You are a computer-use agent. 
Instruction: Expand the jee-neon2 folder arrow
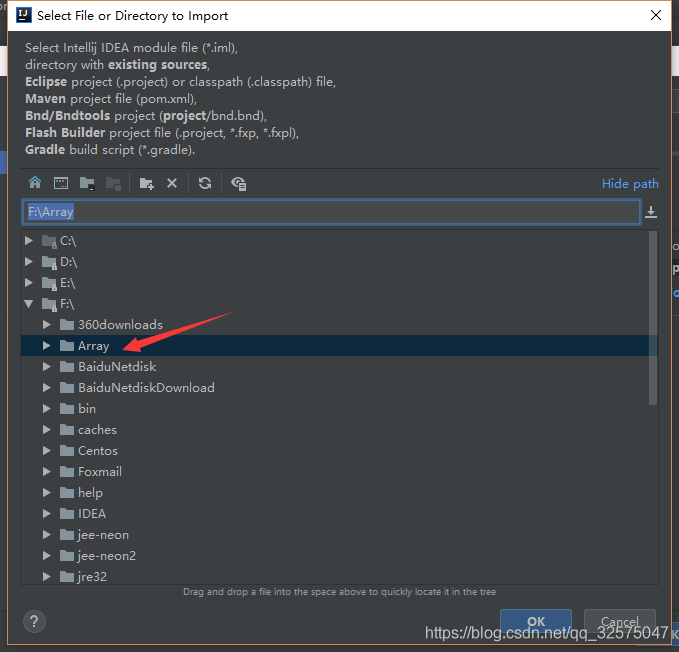[46, 555]
